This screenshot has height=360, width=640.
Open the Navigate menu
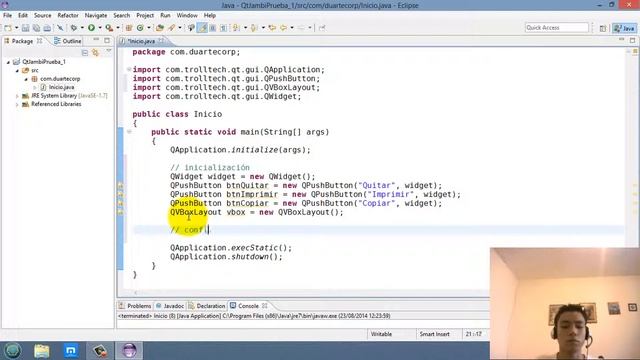point(96,15)
